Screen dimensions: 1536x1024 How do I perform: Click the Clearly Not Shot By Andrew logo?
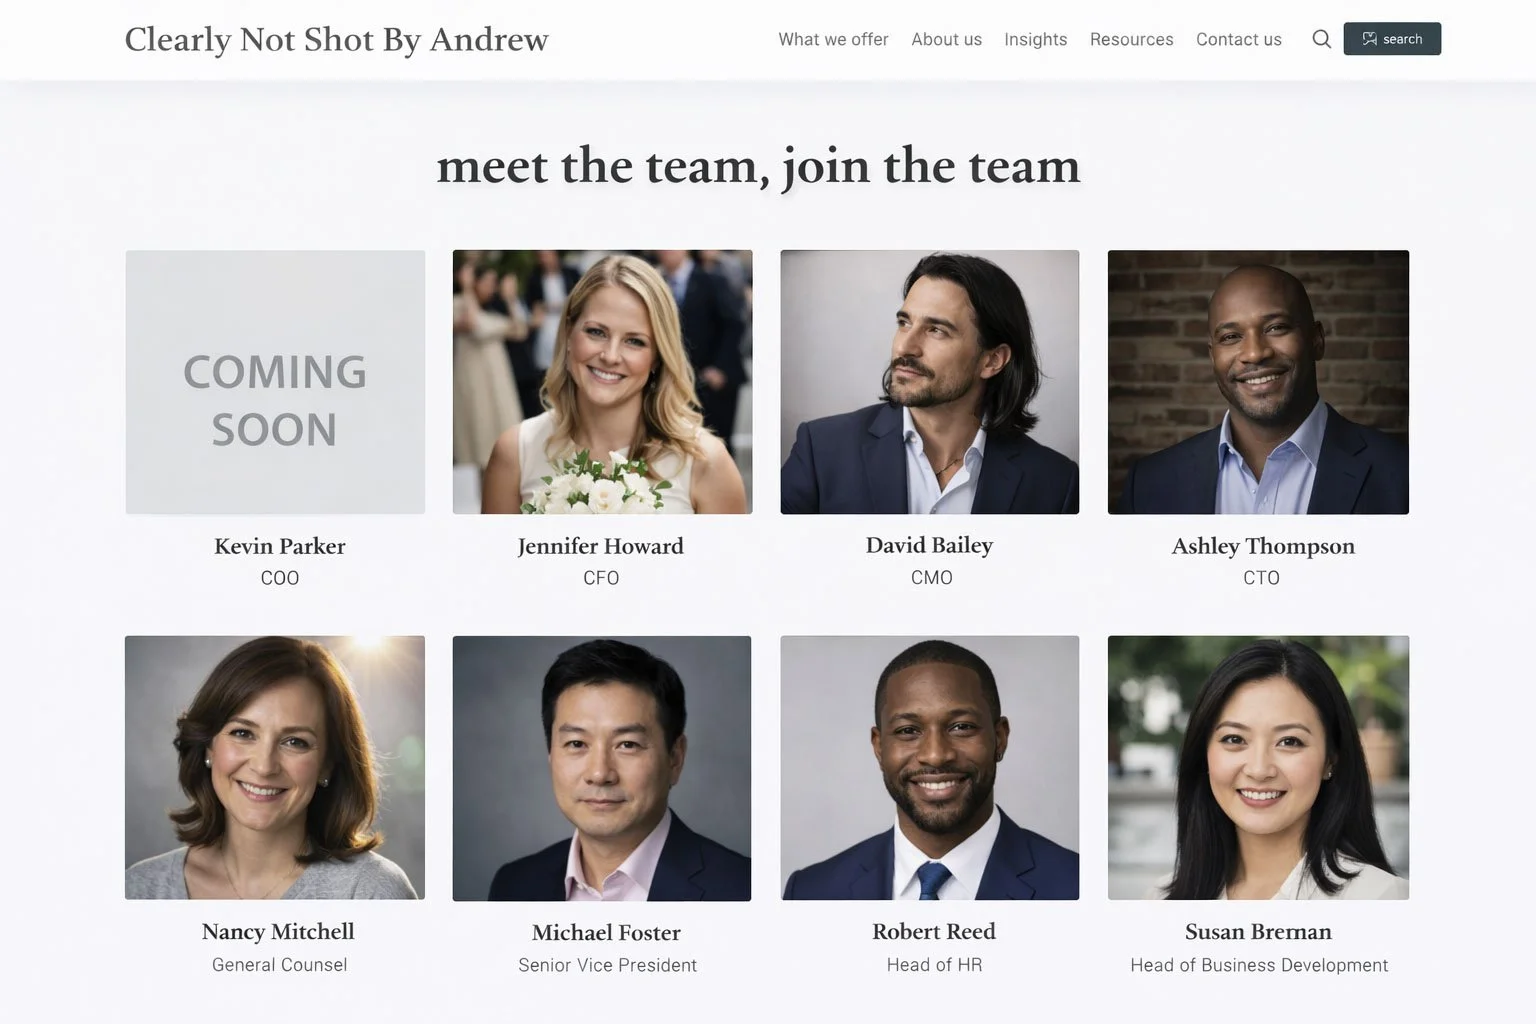(x=336, y=39)
